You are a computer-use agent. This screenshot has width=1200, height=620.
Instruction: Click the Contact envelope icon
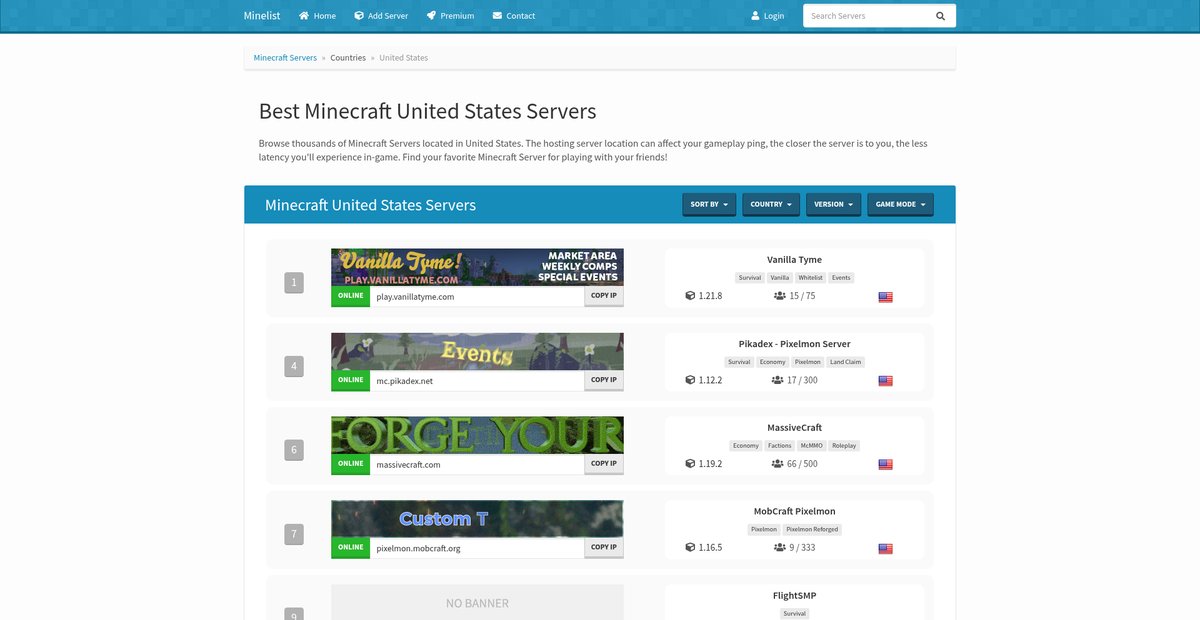click(497, 16)
